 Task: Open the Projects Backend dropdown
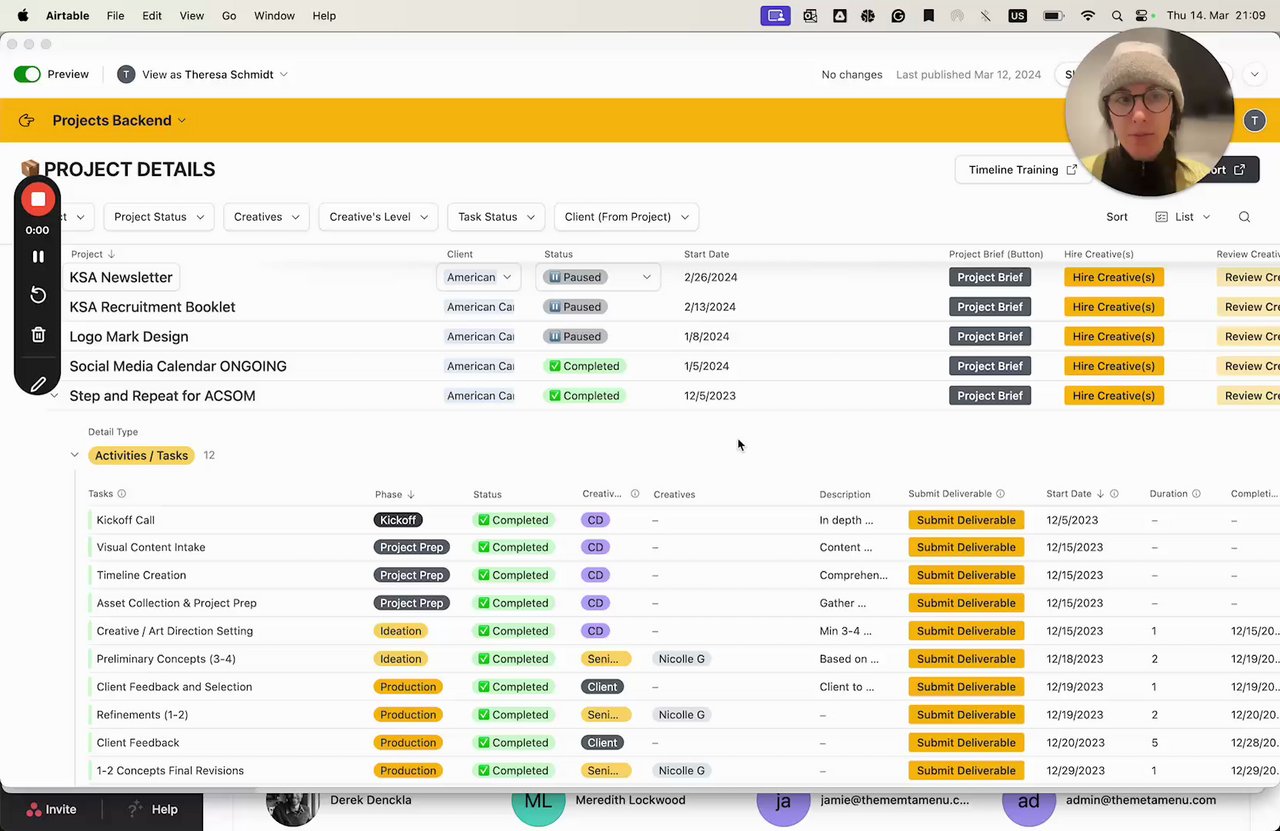pos(119,120)
